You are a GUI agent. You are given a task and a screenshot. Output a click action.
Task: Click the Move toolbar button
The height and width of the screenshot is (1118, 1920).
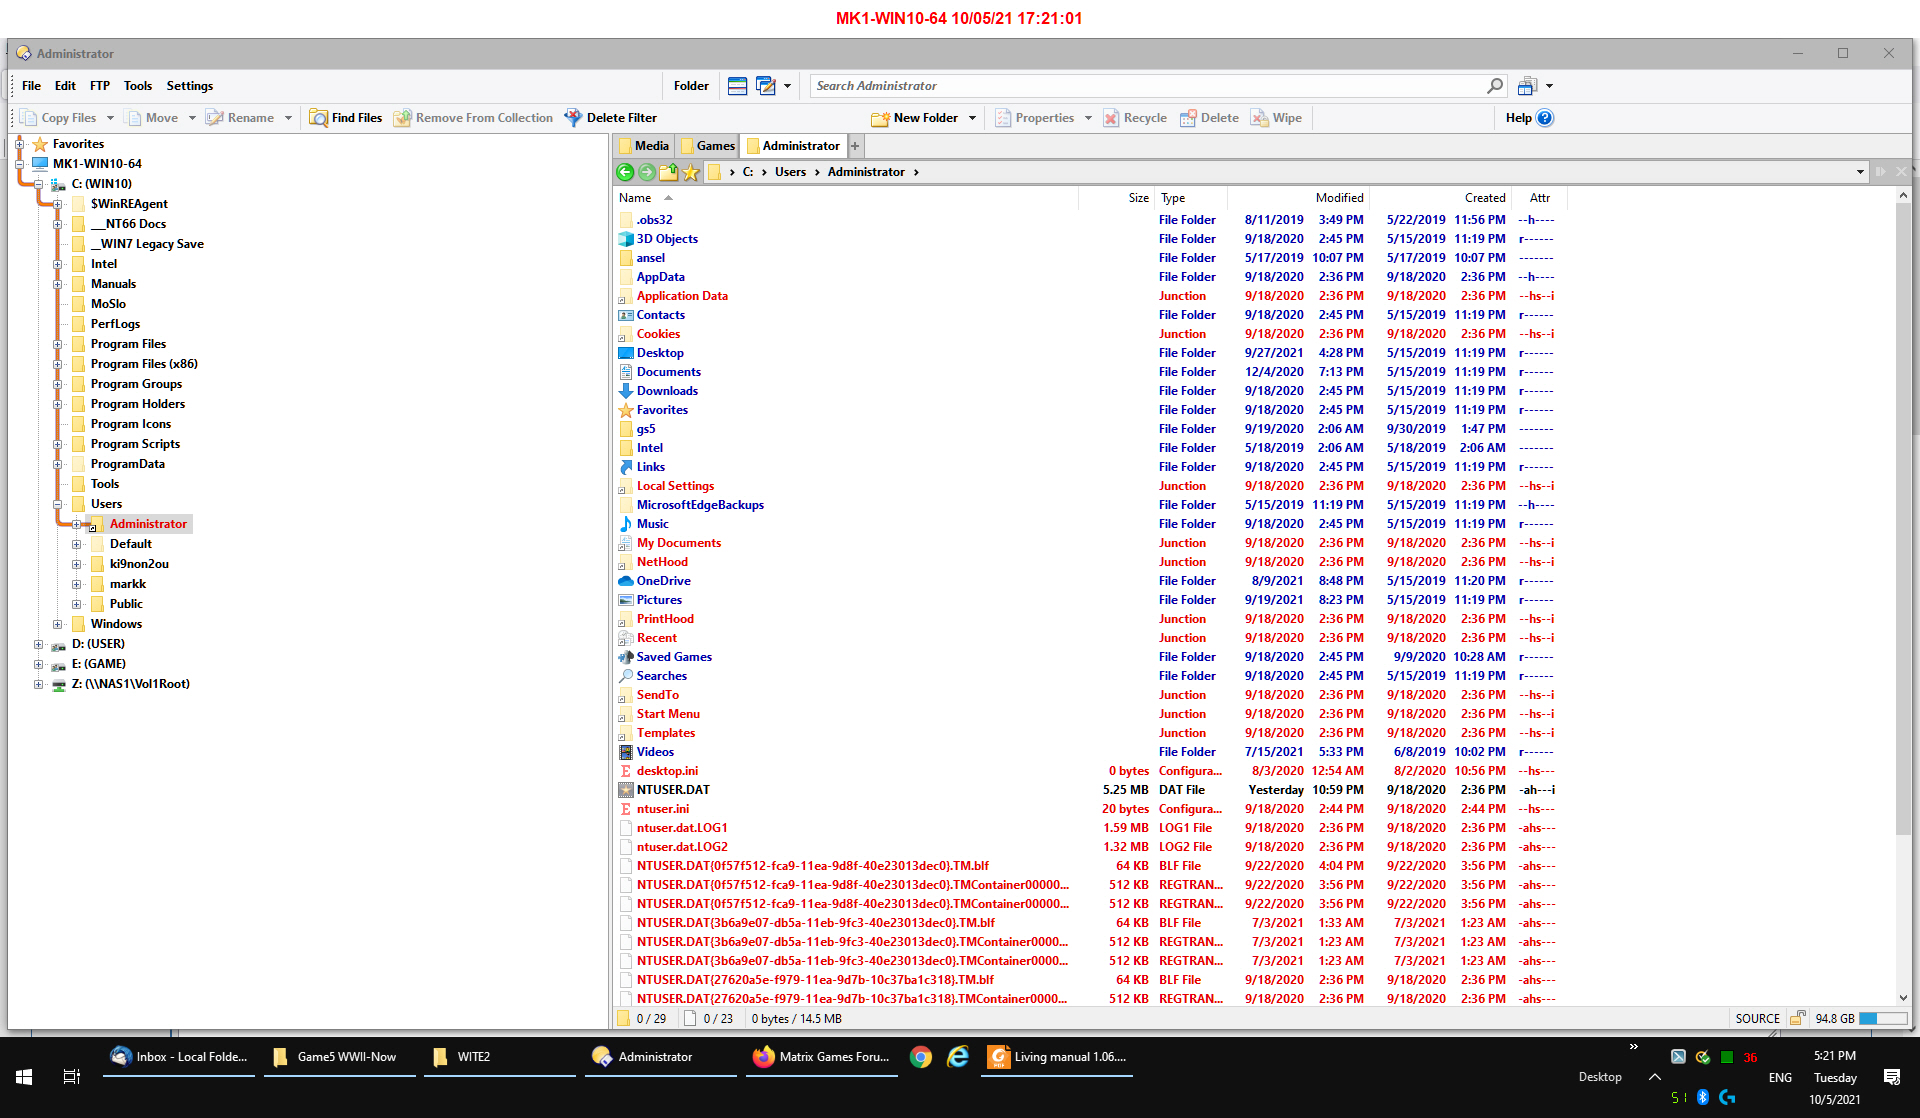(x=151, y=118)
